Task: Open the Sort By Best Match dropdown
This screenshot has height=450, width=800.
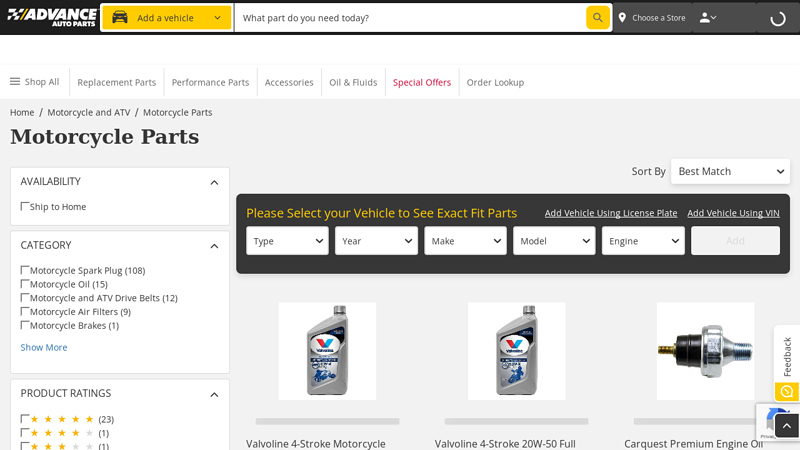Action: [x=730, y=171]
